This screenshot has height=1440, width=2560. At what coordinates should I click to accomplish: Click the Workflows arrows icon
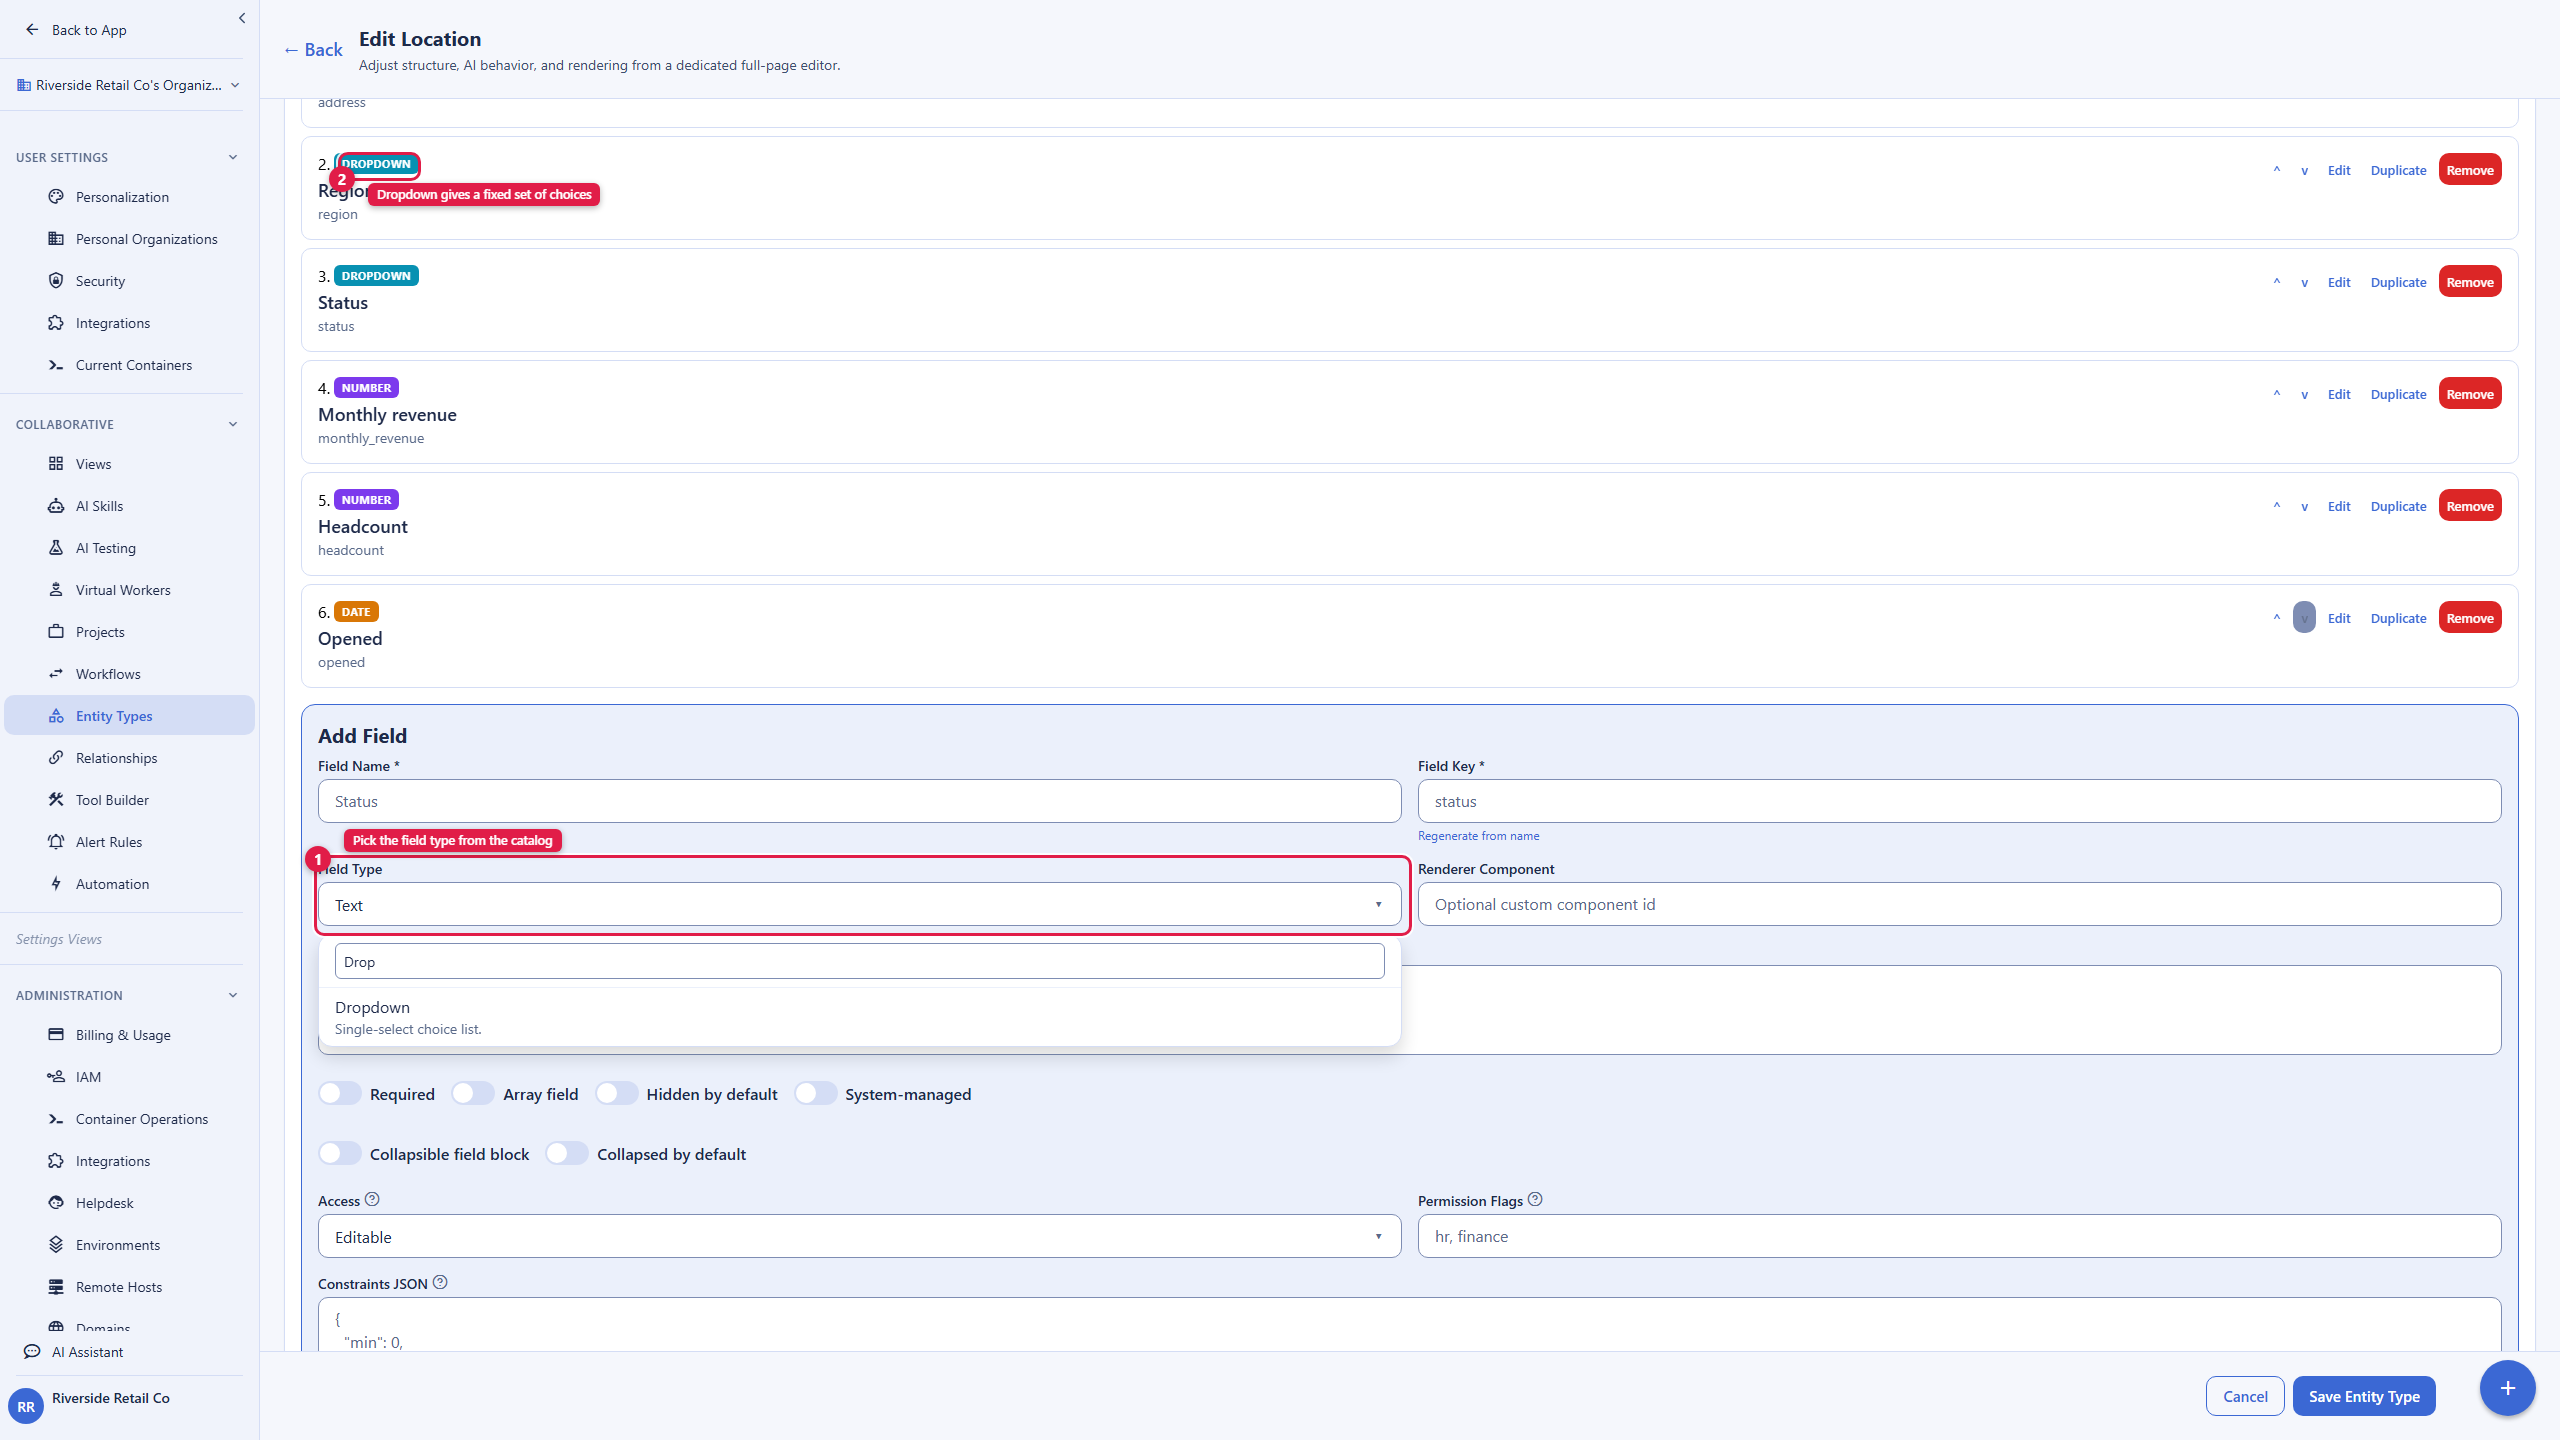[56, 674]
